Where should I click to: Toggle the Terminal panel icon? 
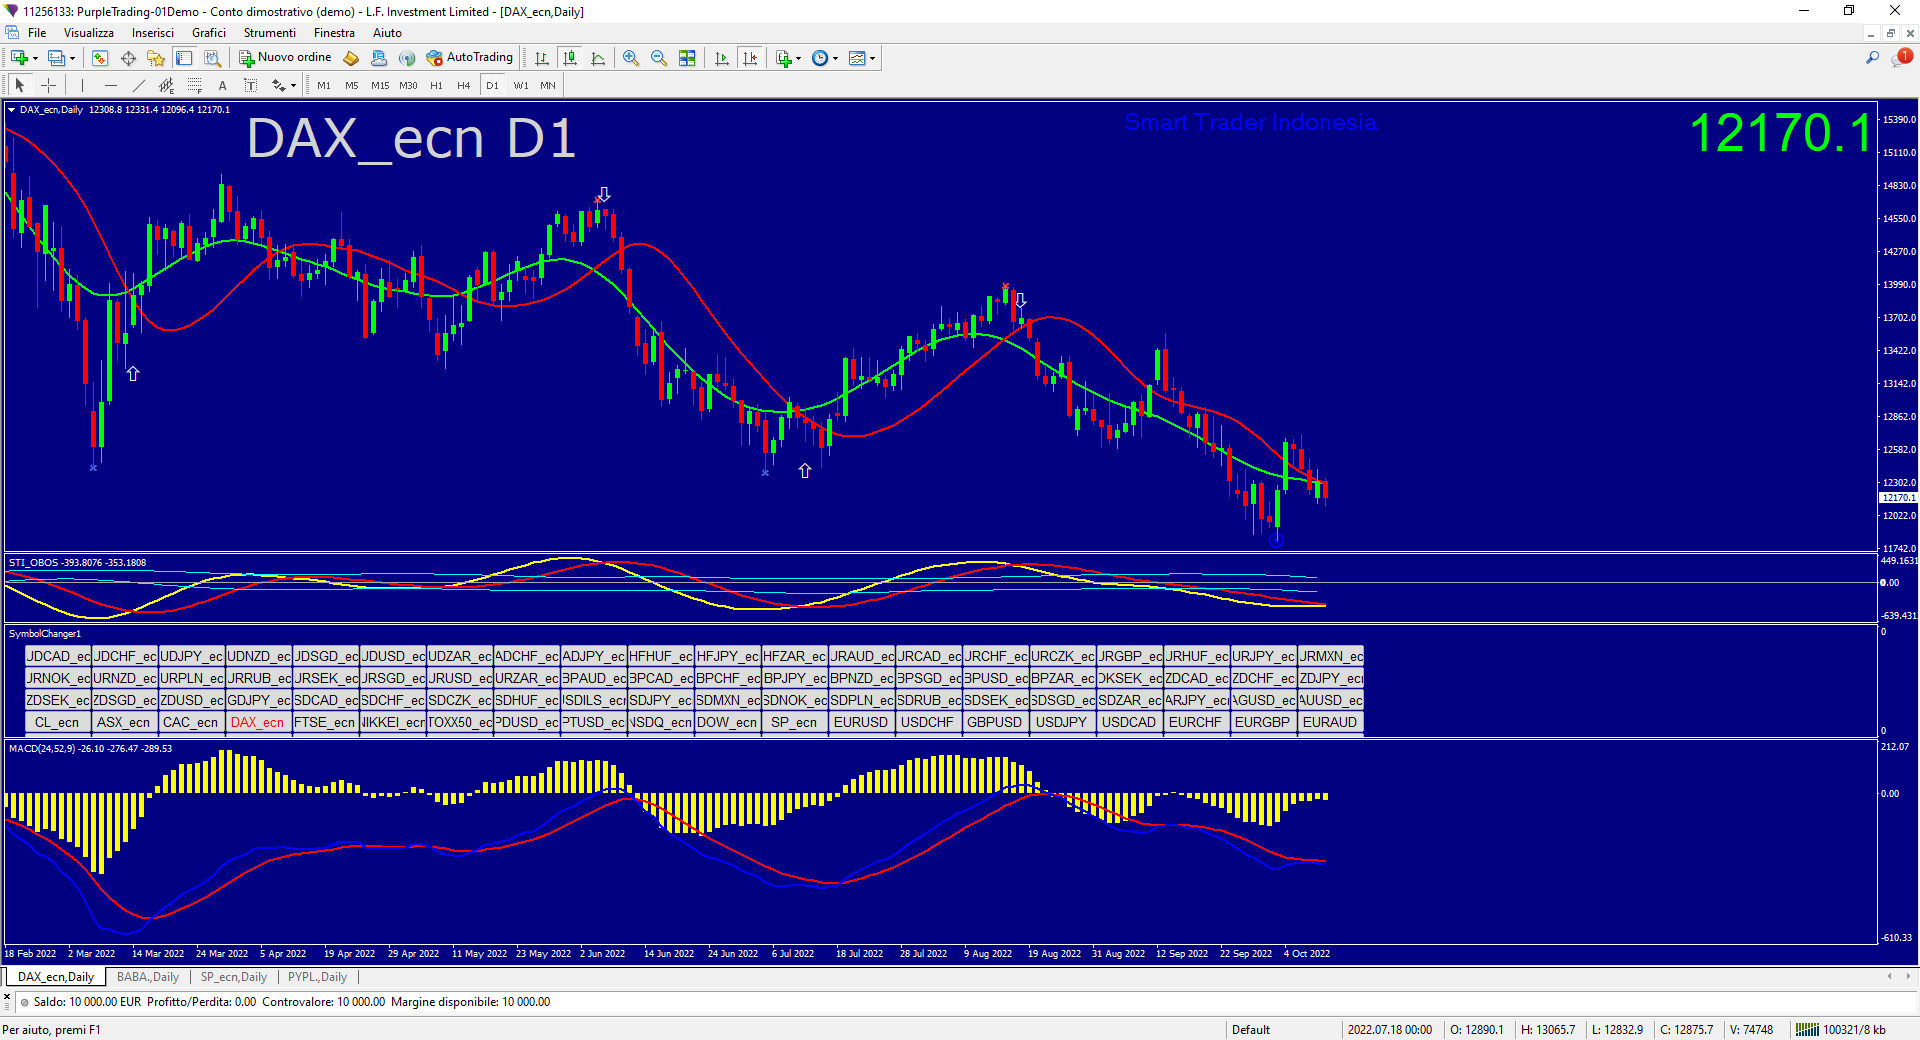pos(184,58)
